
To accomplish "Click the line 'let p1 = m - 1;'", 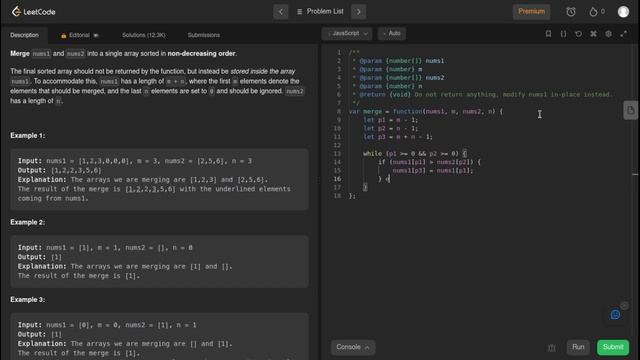I will coord(391,120).
